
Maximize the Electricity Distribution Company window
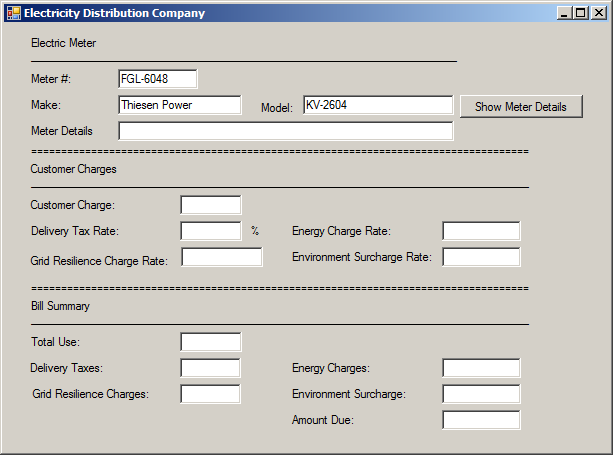[x=581, y=13]
